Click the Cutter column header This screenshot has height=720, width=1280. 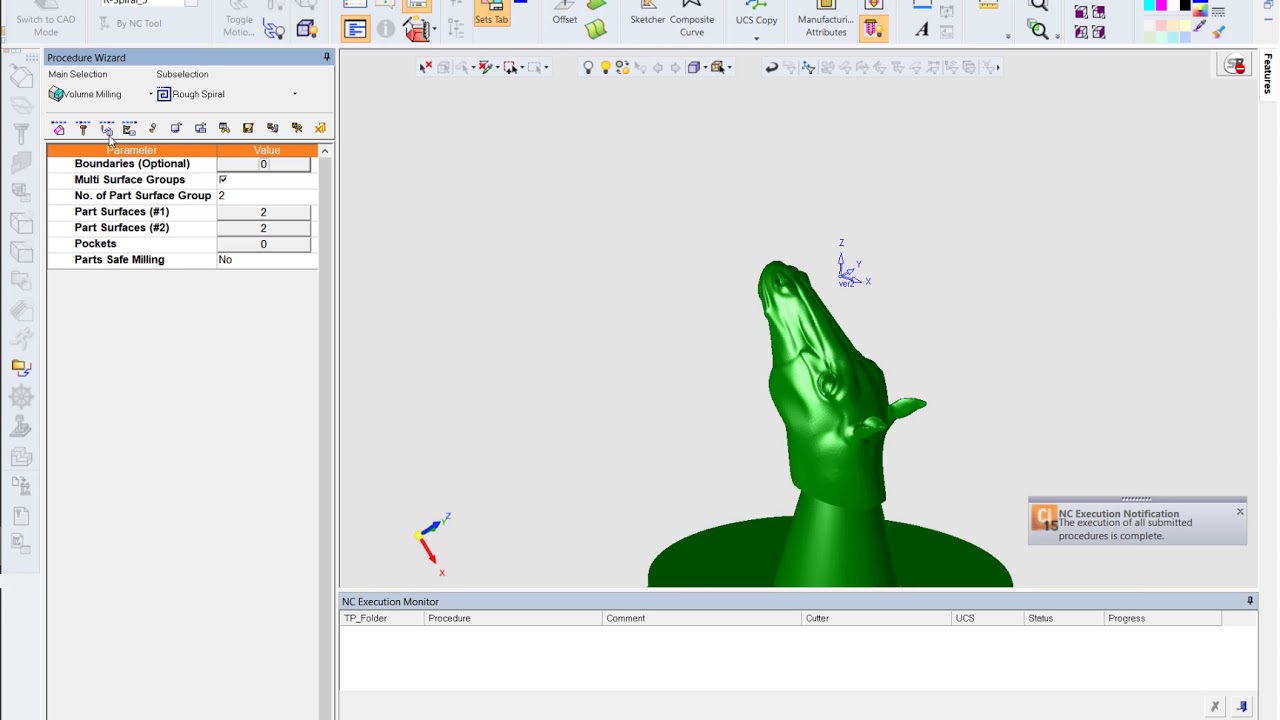pos(876,618)
